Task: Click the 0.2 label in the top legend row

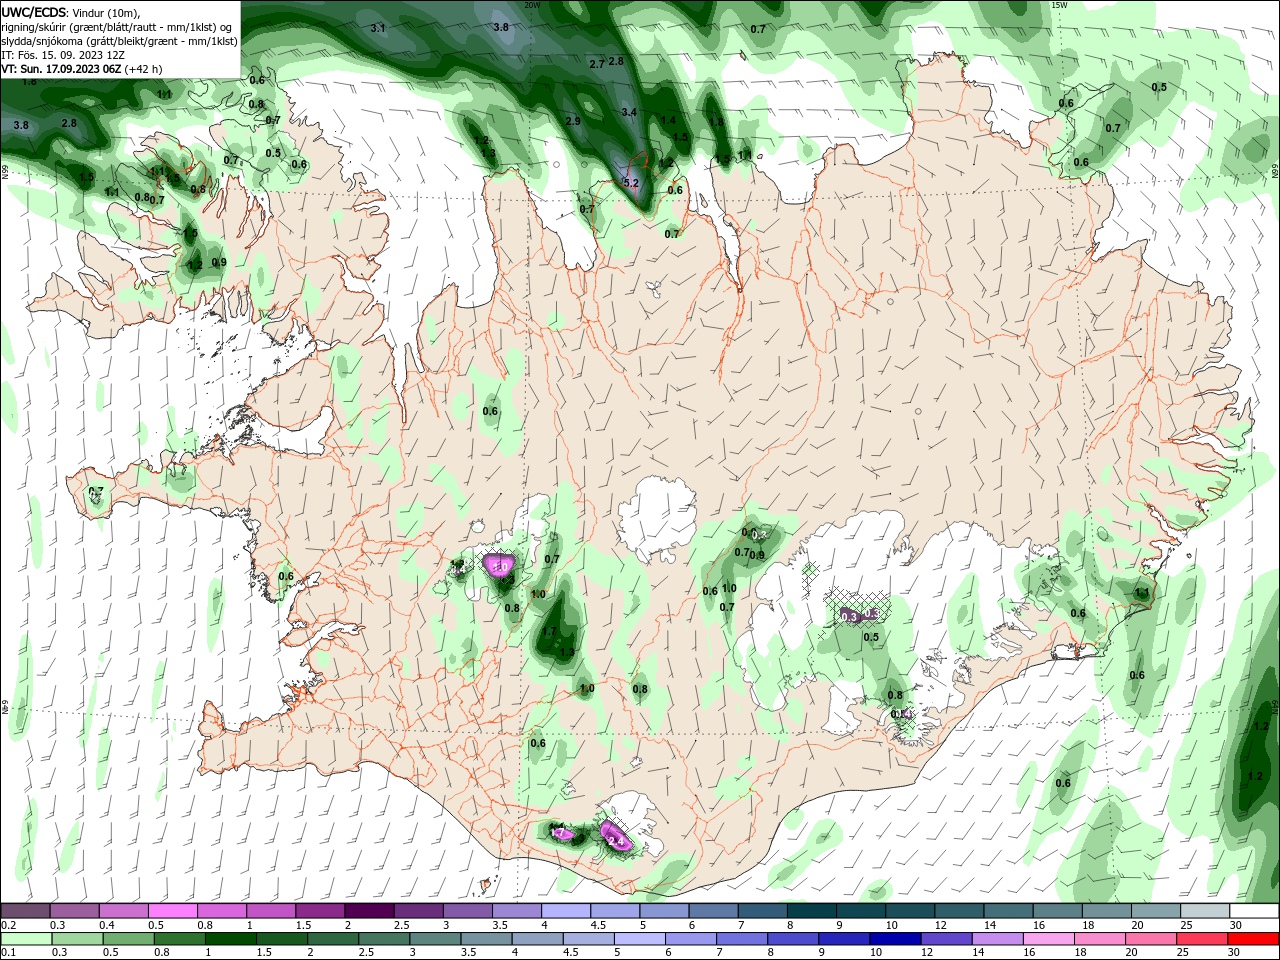Action: (9, 925)
